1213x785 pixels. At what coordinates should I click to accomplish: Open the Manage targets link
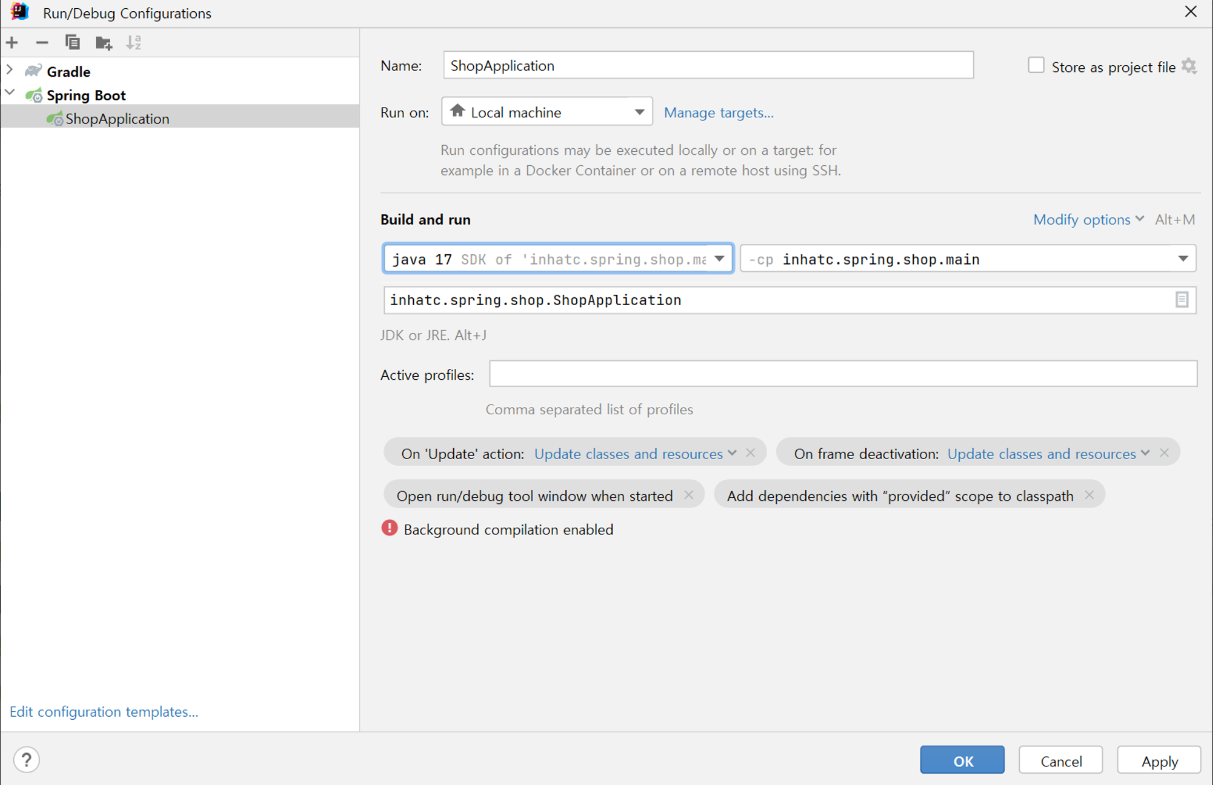pos(719,112)
